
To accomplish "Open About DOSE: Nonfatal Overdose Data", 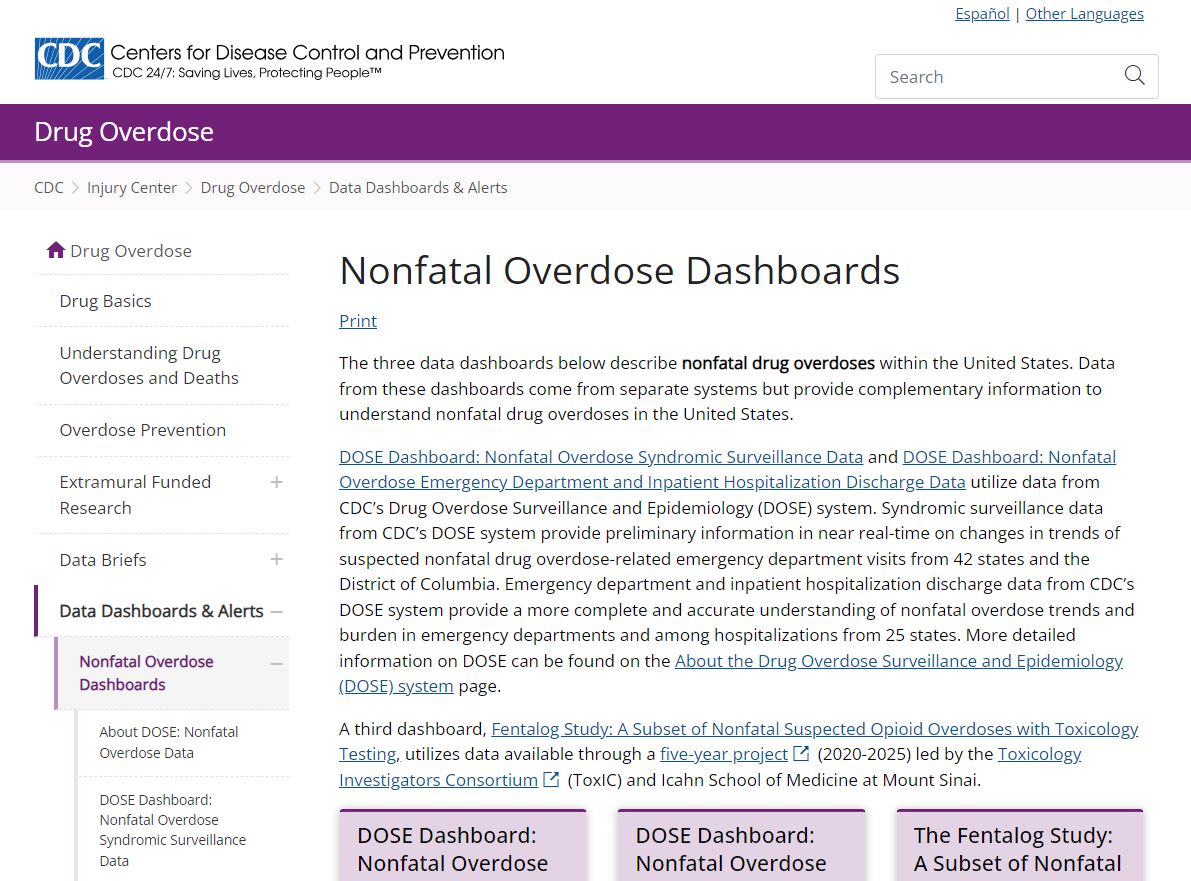I will coord(169,742).
